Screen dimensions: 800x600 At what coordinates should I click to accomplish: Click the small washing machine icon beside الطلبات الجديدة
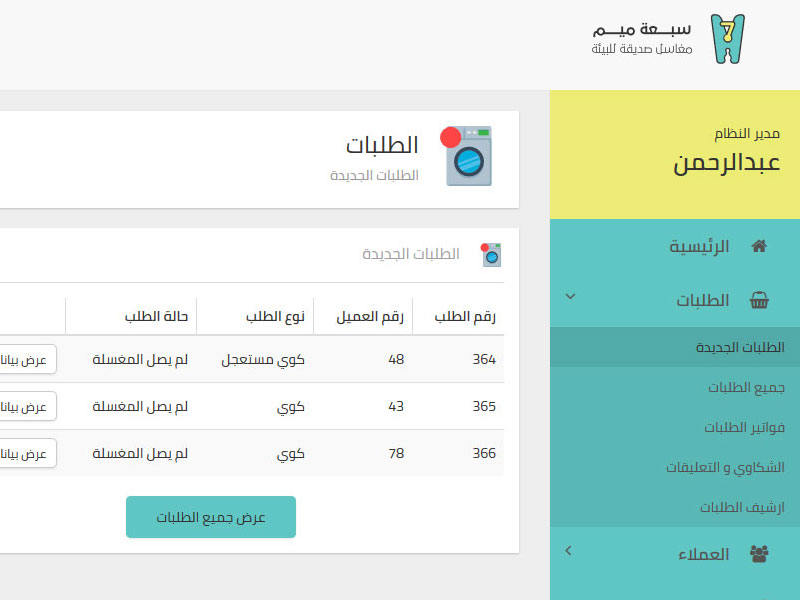491,255
